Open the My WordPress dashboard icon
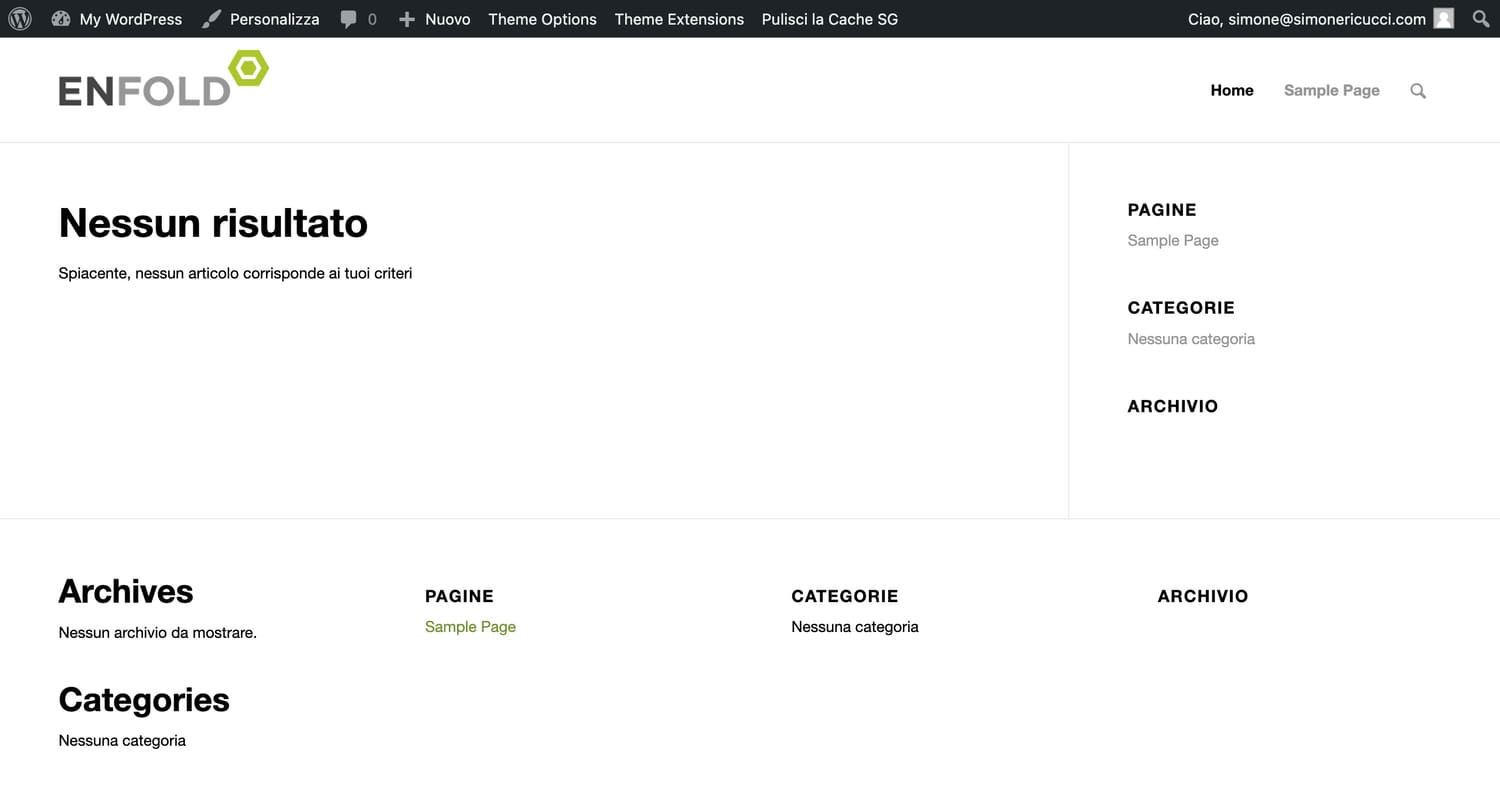Image resolution: width=1500 pixels, height=795 pixels. tap(61, 19)
